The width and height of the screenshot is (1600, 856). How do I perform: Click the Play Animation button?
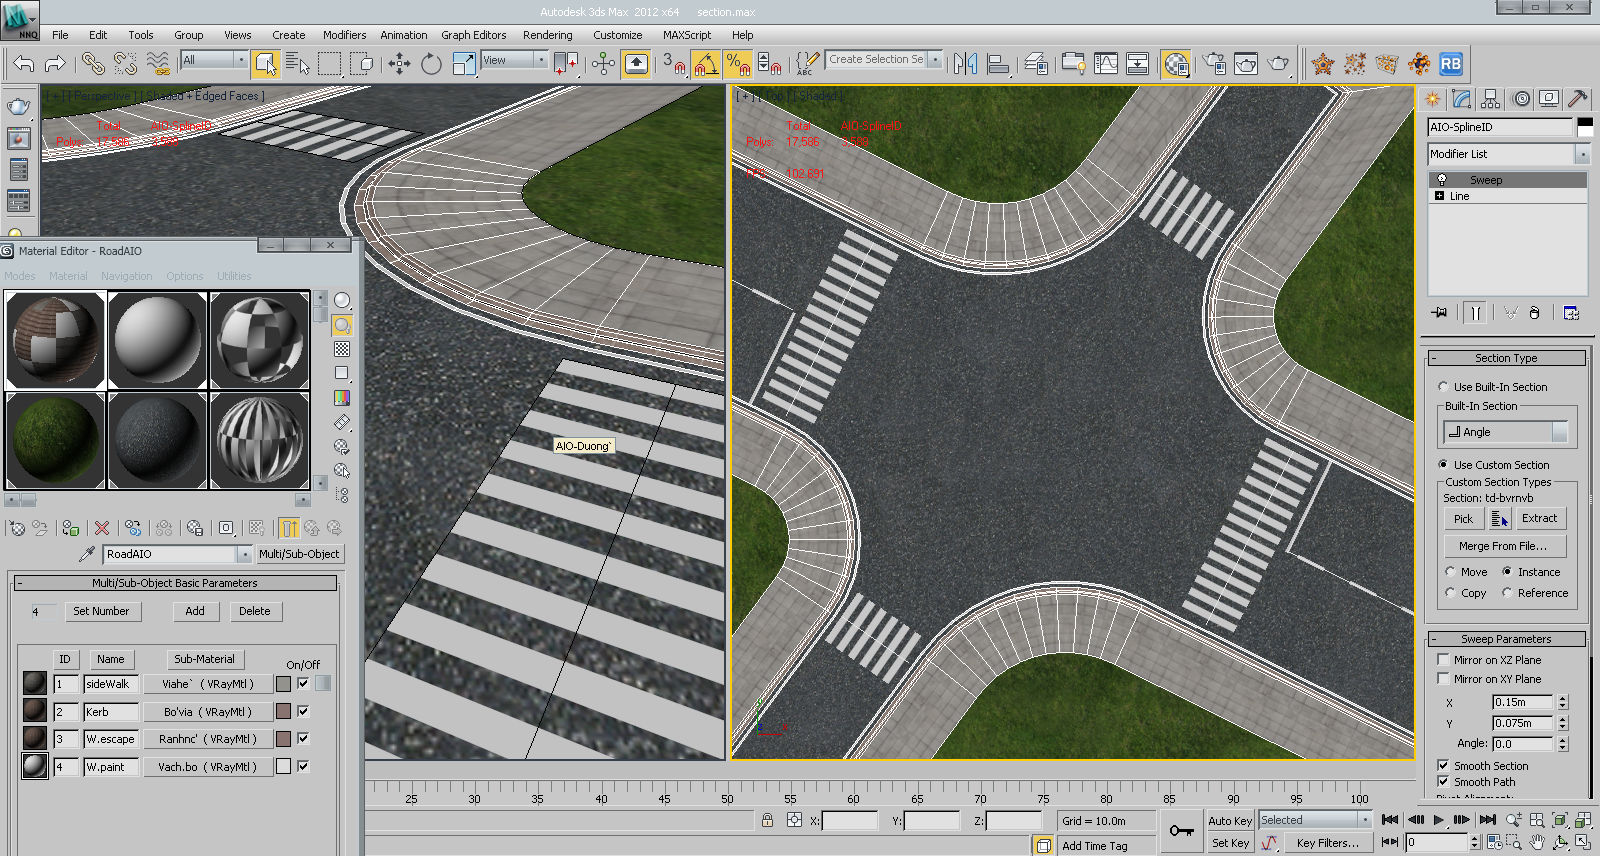click(x=1438, y=820)
